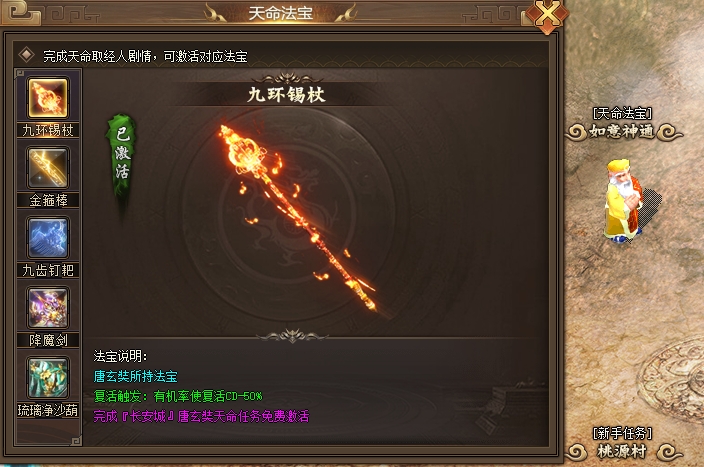Select the 琉璃净沙葫 gourd icon
The image size is (704, 467).
coord(48,378)
